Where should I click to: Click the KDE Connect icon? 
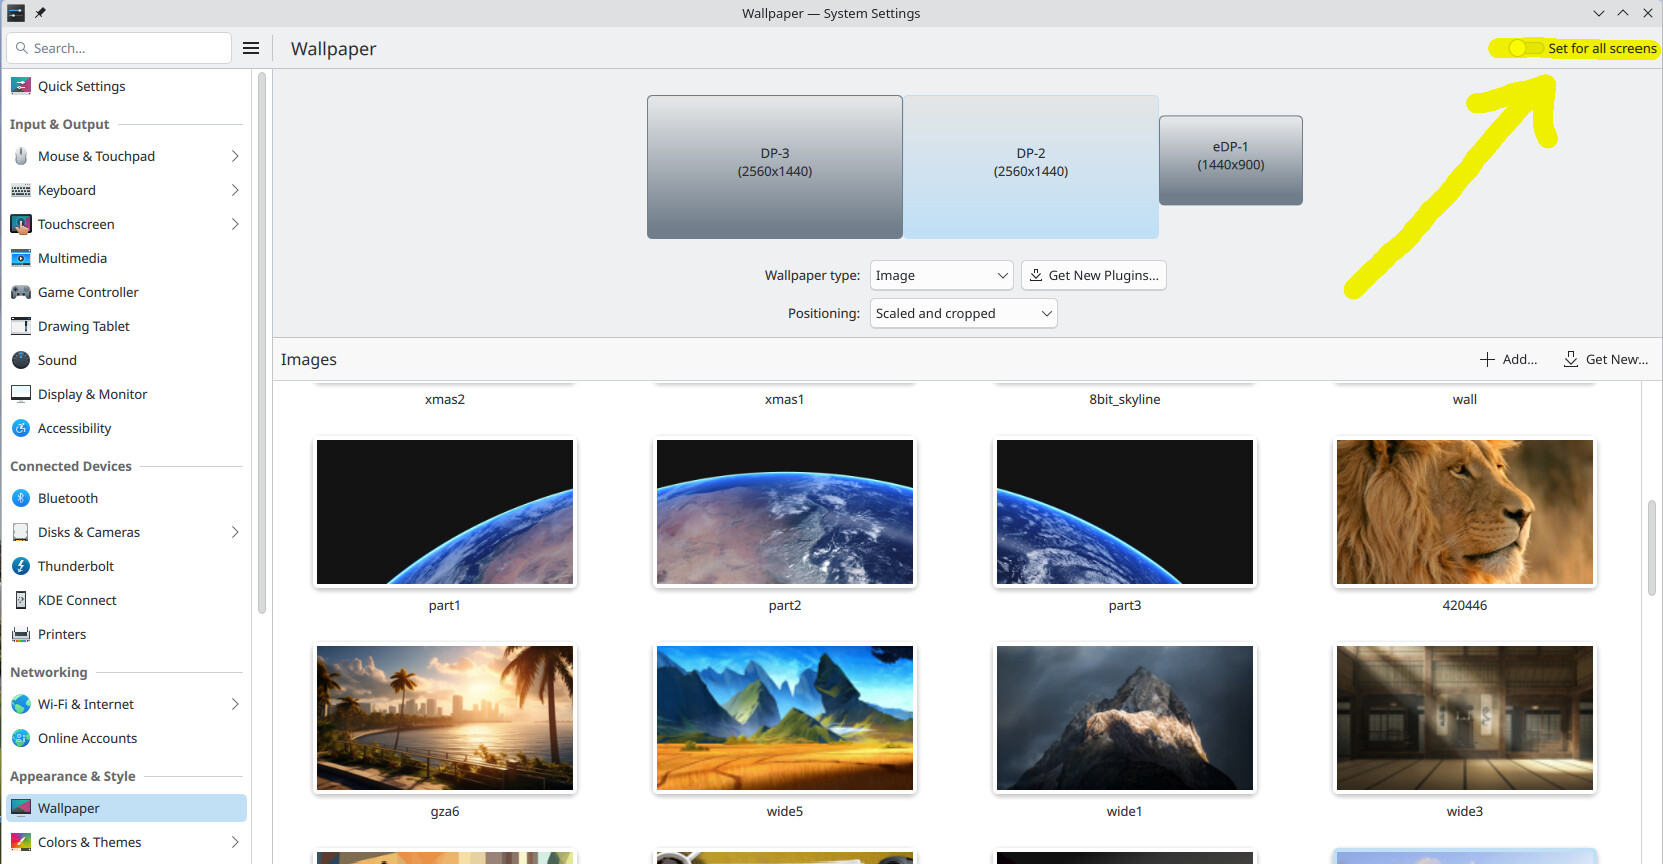pyautogui.click(x=21, y=600)
